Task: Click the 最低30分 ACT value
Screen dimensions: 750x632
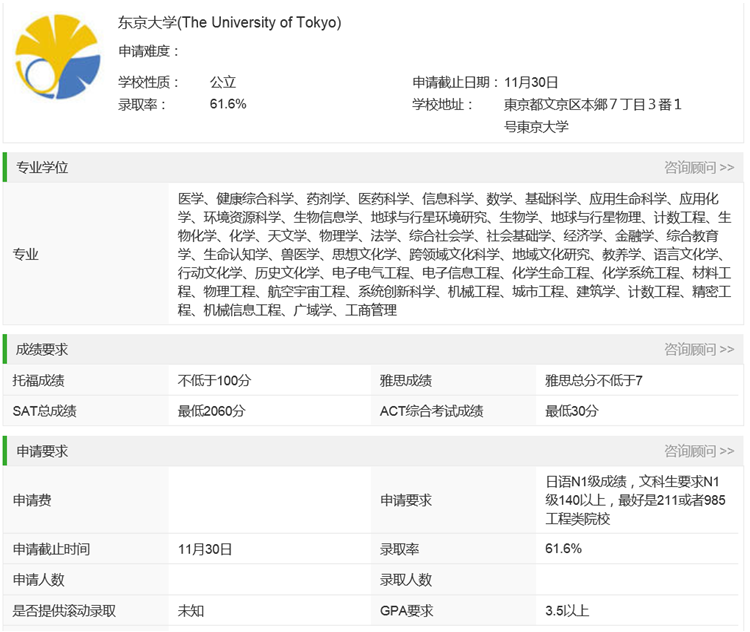Action: point(572,410)
